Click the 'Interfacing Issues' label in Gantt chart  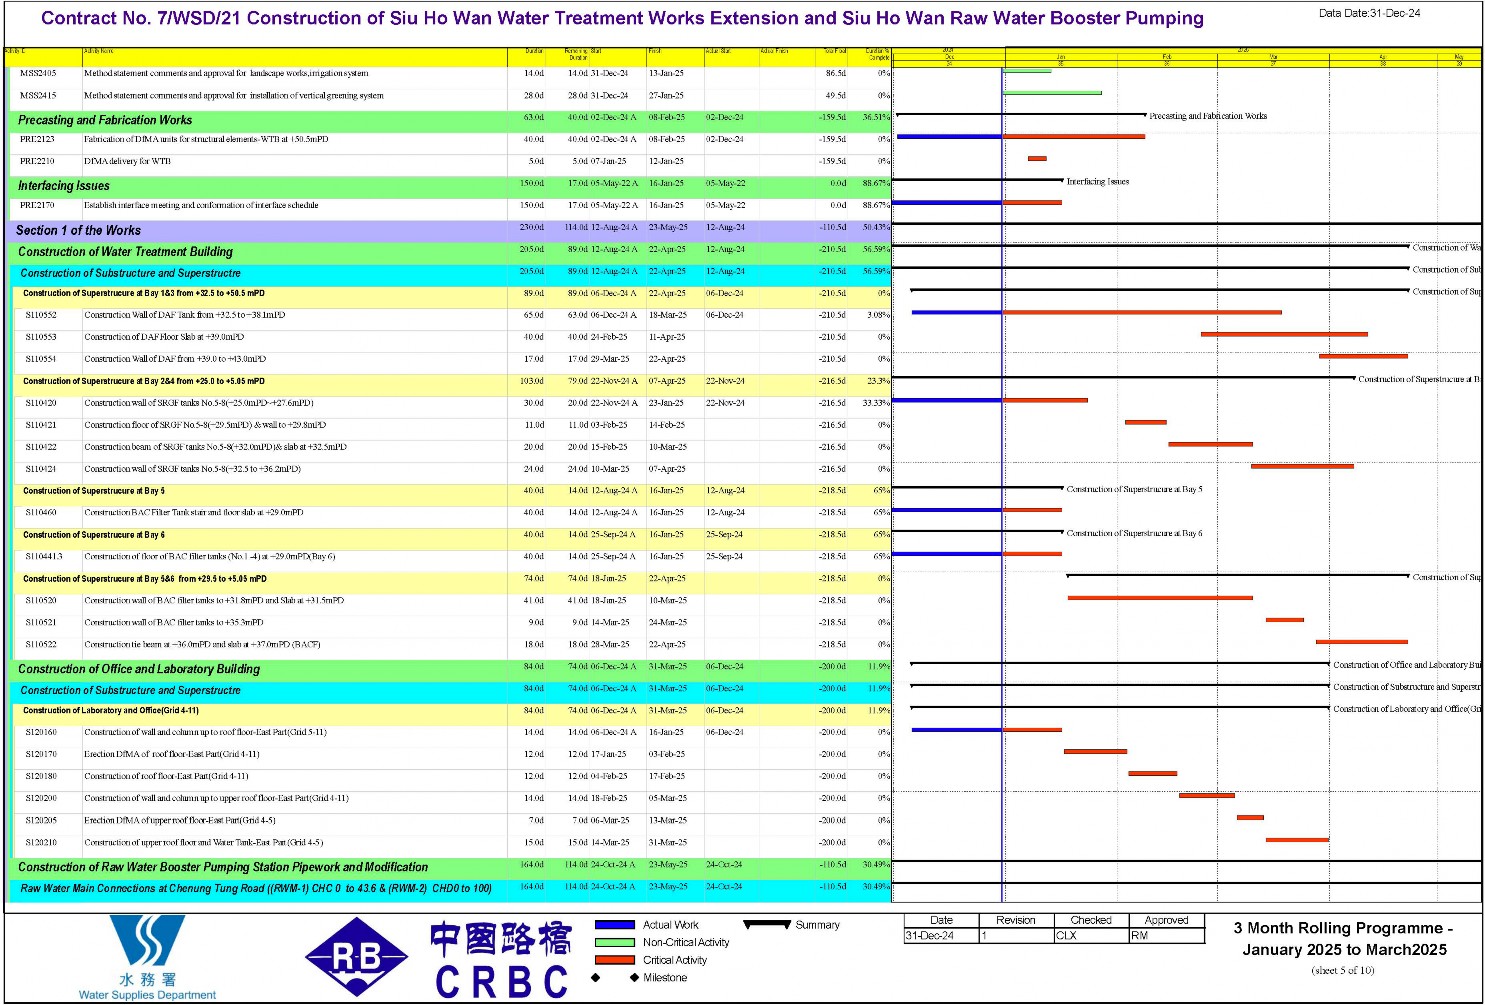pyautogui.click(x=1097, y=182)
